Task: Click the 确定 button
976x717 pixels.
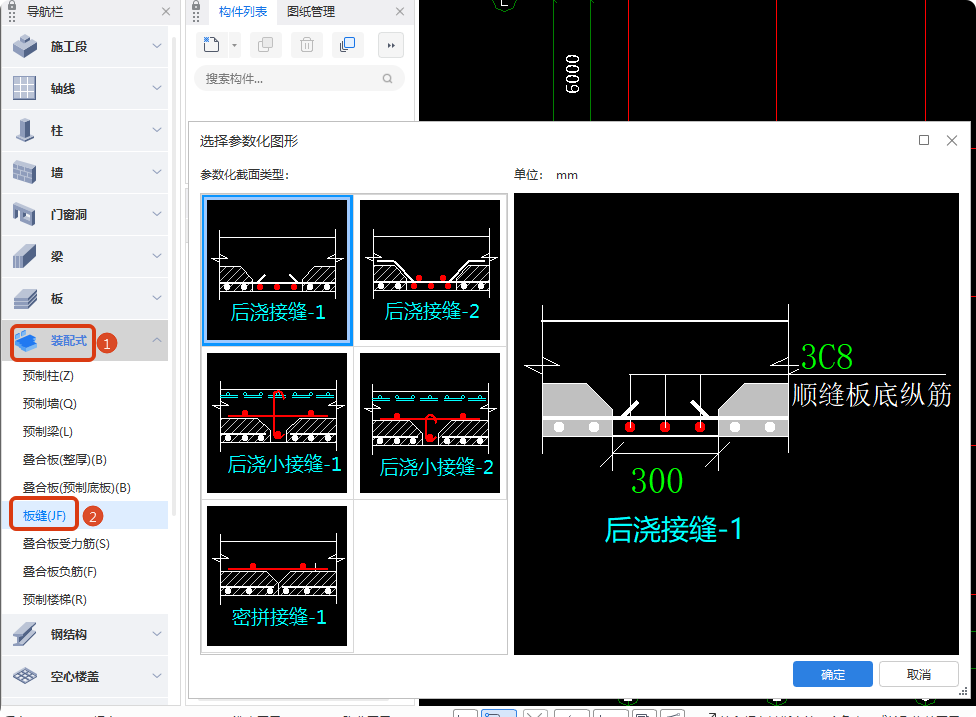Action: click(832, 674)
